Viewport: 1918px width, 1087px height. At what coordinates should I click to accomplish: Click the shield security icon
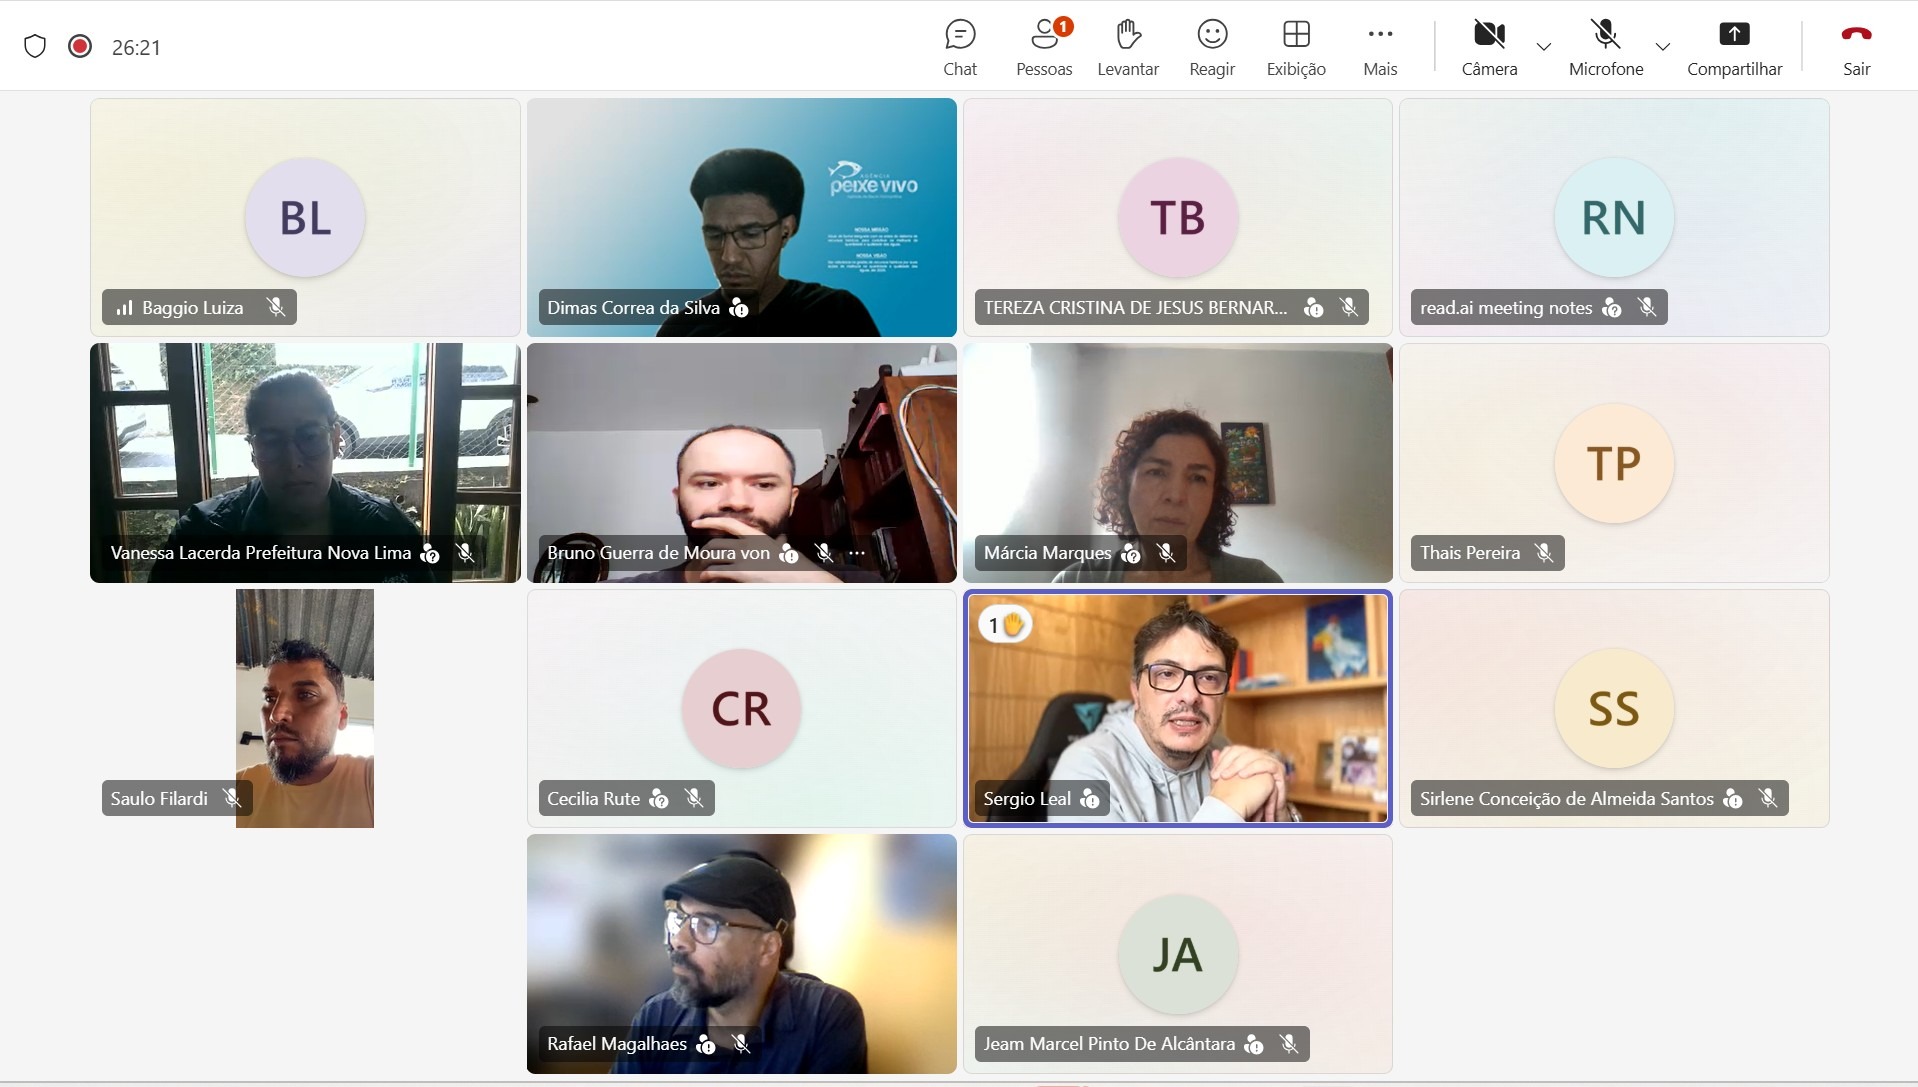[x=35, y=46]
